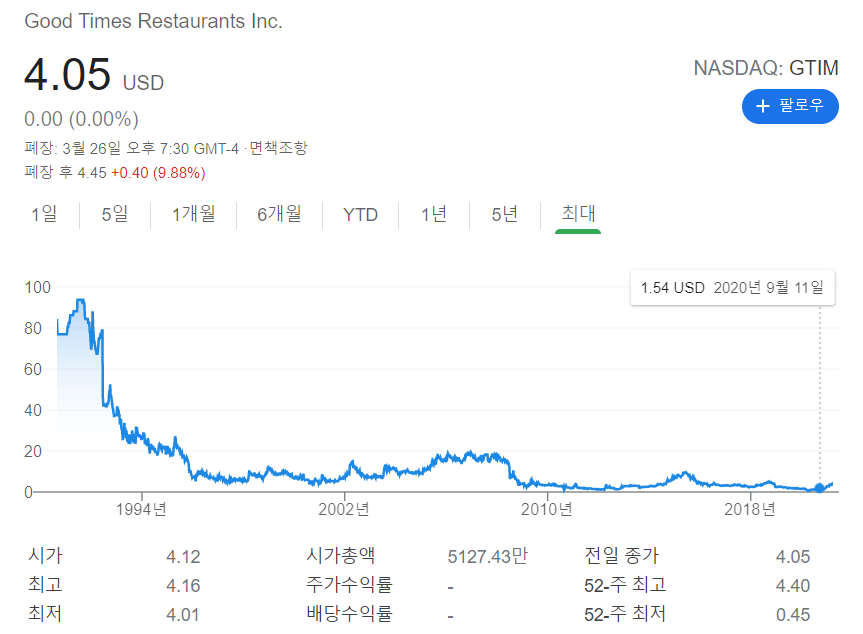
Task: Click the 시가총액 label
Action: point(341,555)
